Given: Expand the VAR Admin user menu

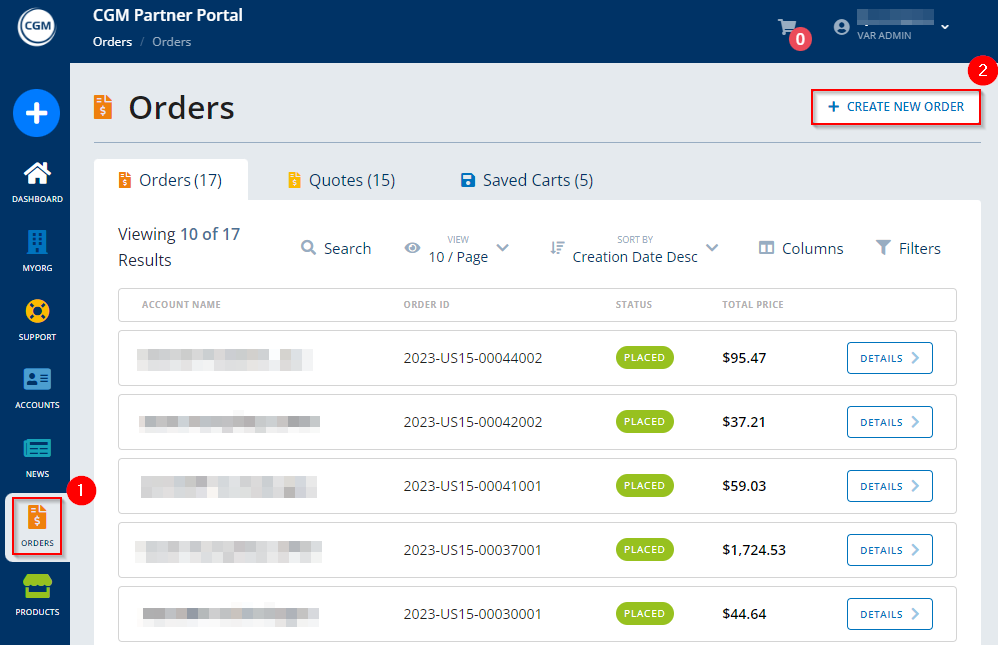Looking at the screenshot, I should click(892, 27).
